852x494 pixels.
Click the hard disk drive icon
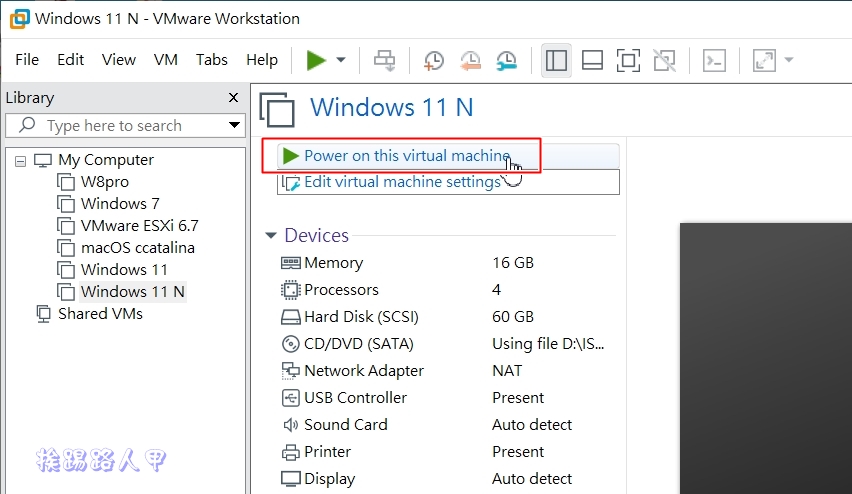click(291, 317)
